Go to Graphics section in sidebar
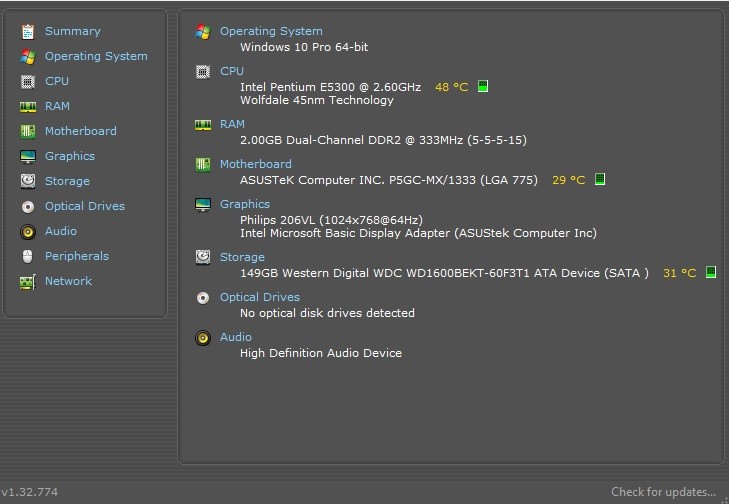This screenshot has height=504, width=730. tap(70, 156)
